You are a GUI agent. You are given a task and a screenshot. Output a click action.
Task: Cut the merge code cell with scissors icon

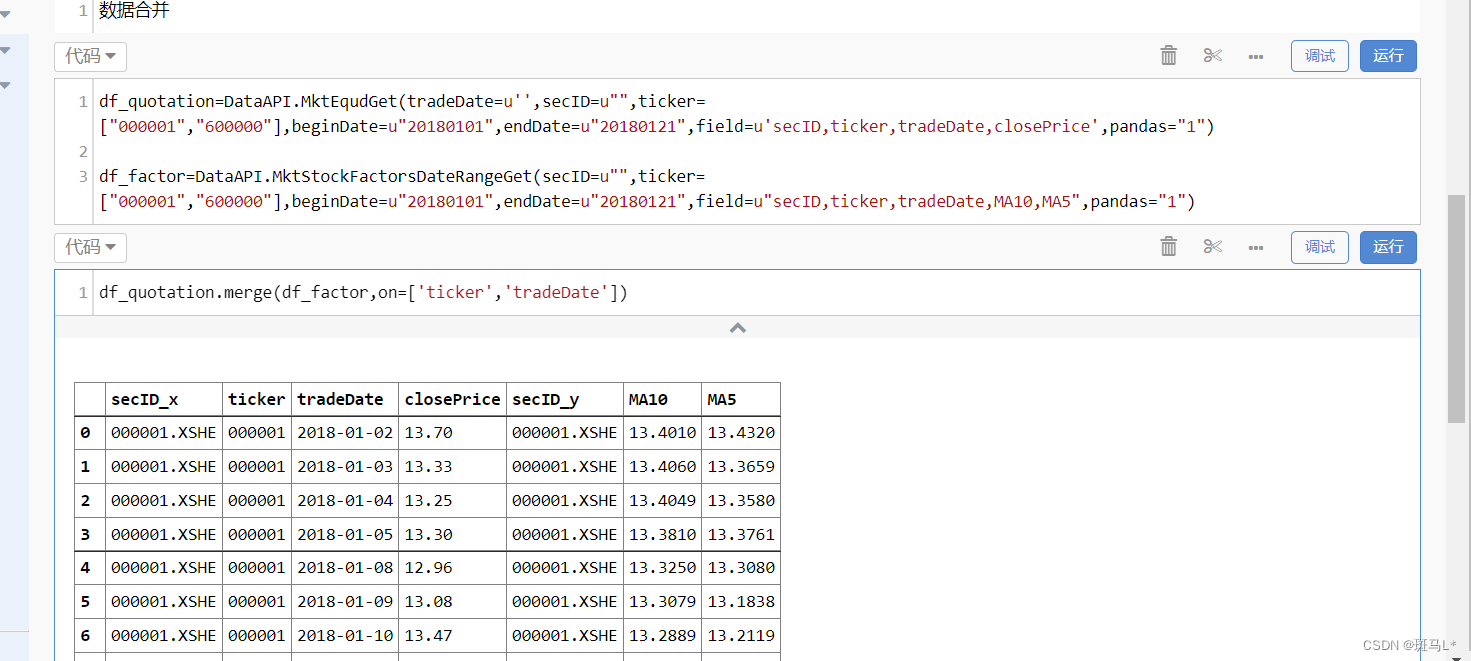[1213, 246]
